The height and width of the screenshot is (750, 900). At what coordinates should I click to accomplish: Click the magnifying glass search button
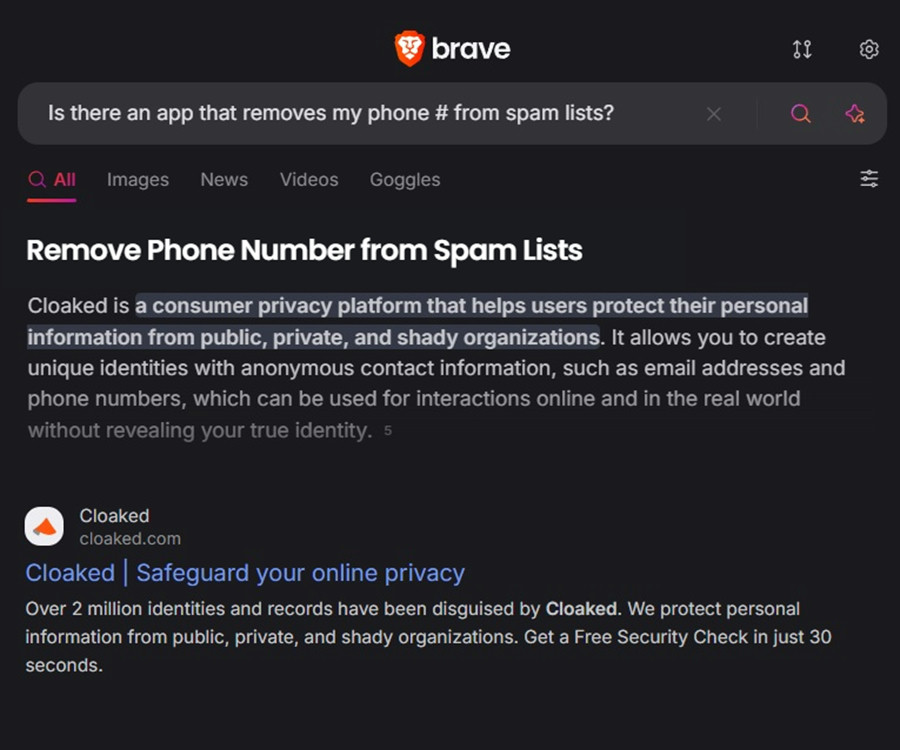[x=800, y=114]
